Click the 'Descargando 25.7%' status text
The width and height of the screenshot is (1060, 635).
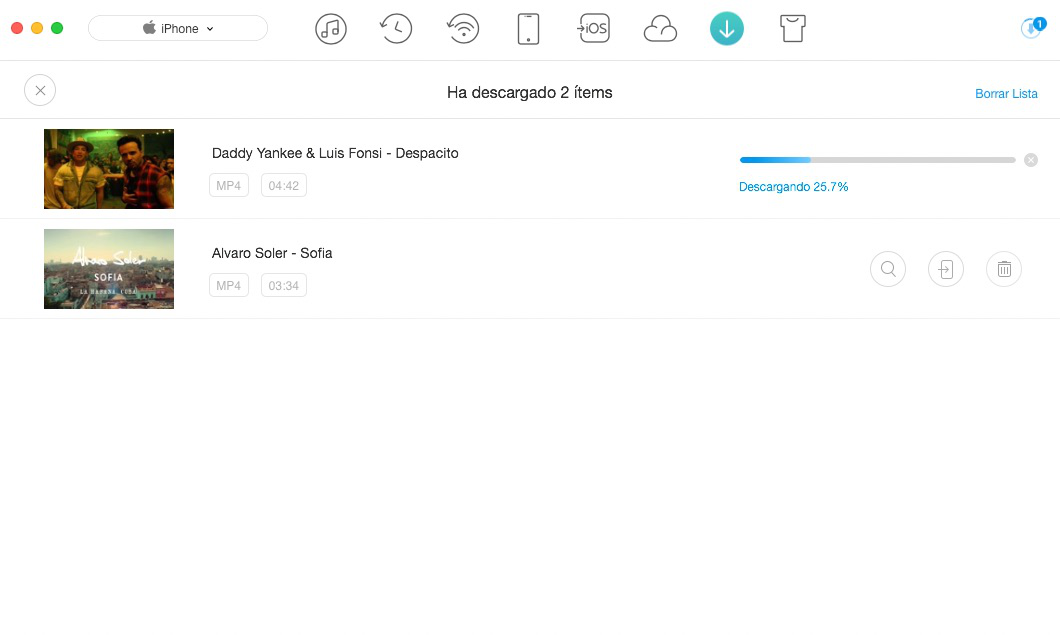click(x=794, y=187)
